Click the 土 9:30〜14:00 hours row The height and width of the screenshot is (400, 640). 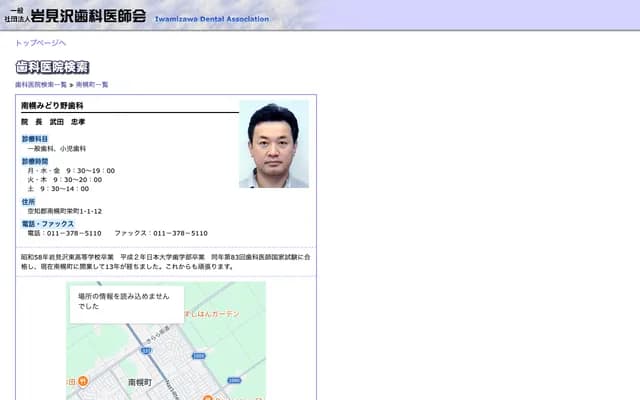tap(58, 189)
